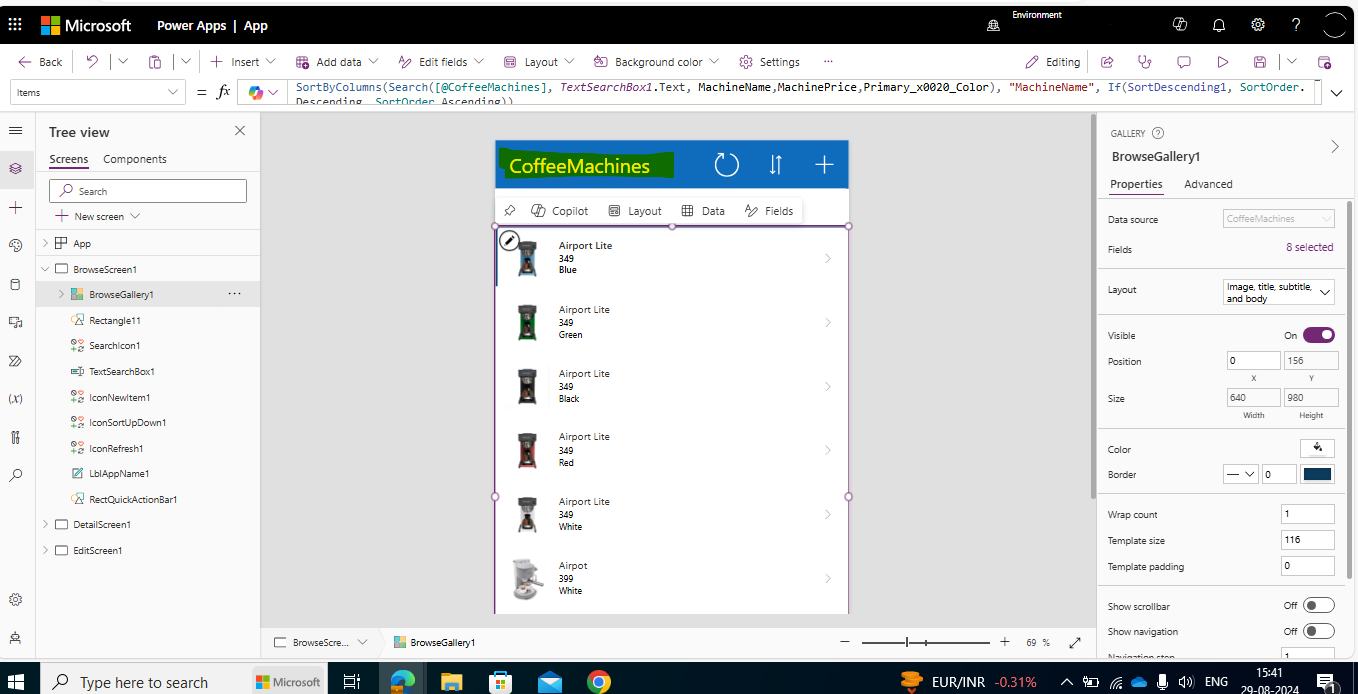This screenshot has height=694, width=1358.
Task: Open the more options ellipsis for BrowseGallery1
Action: 234,294
